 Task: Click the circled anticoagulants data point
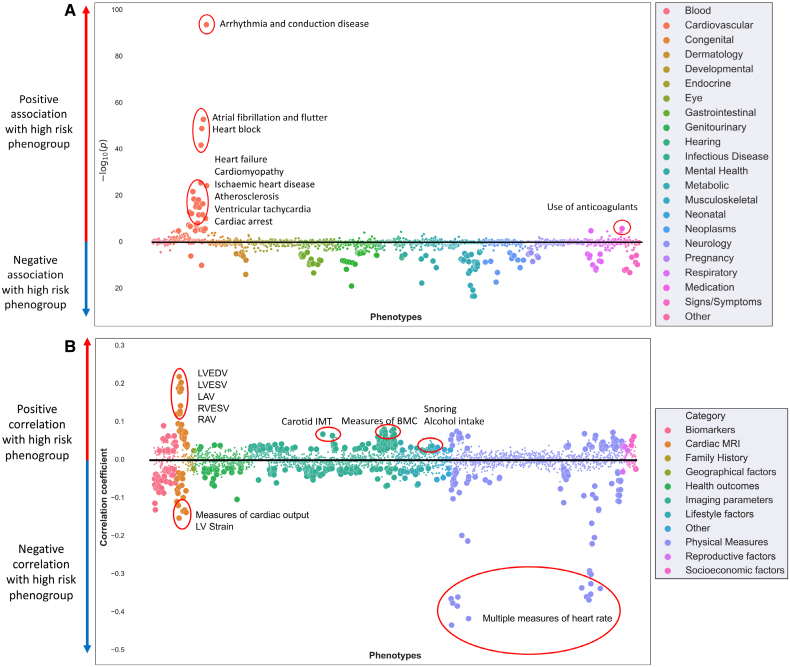(622, 228)
